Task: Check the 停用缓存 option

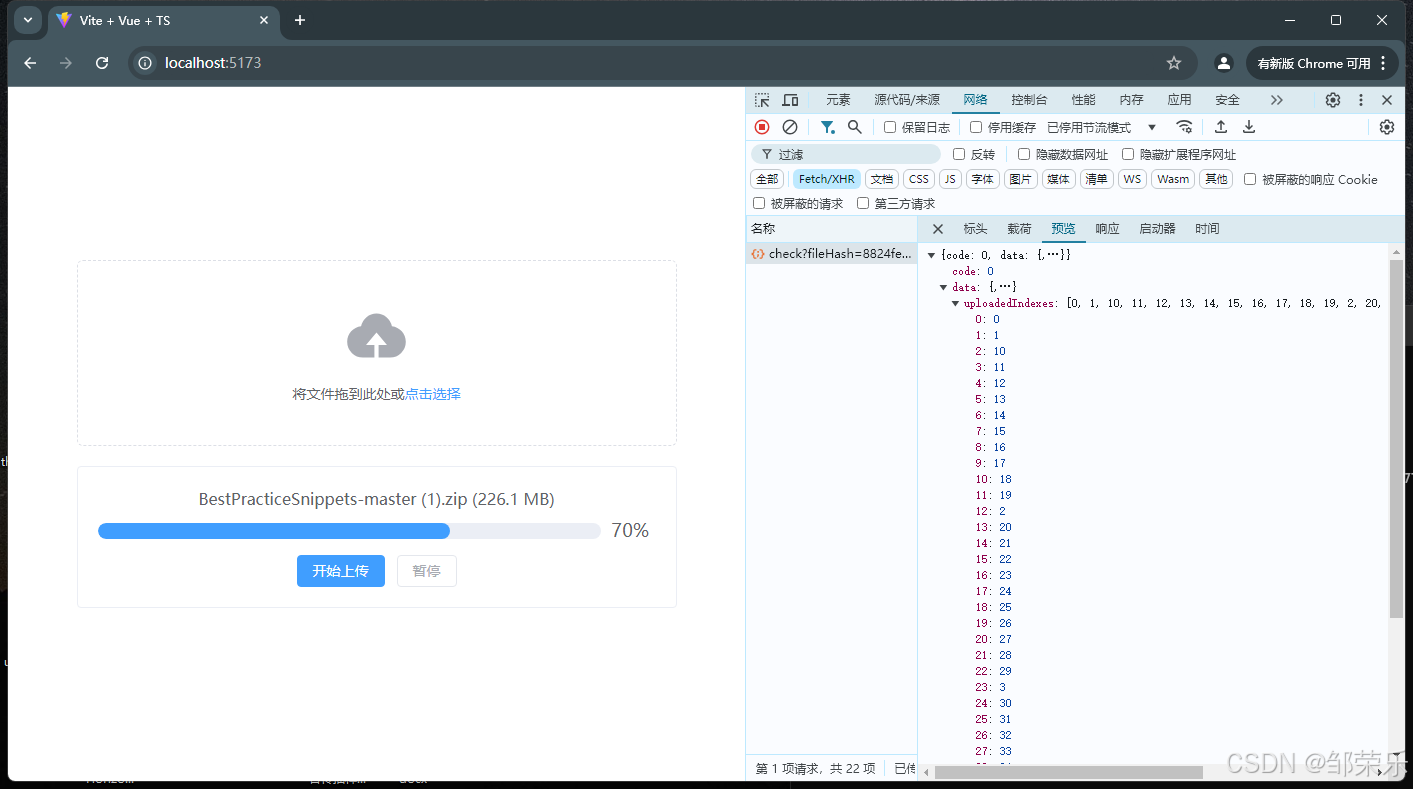Action: [976, 127]
